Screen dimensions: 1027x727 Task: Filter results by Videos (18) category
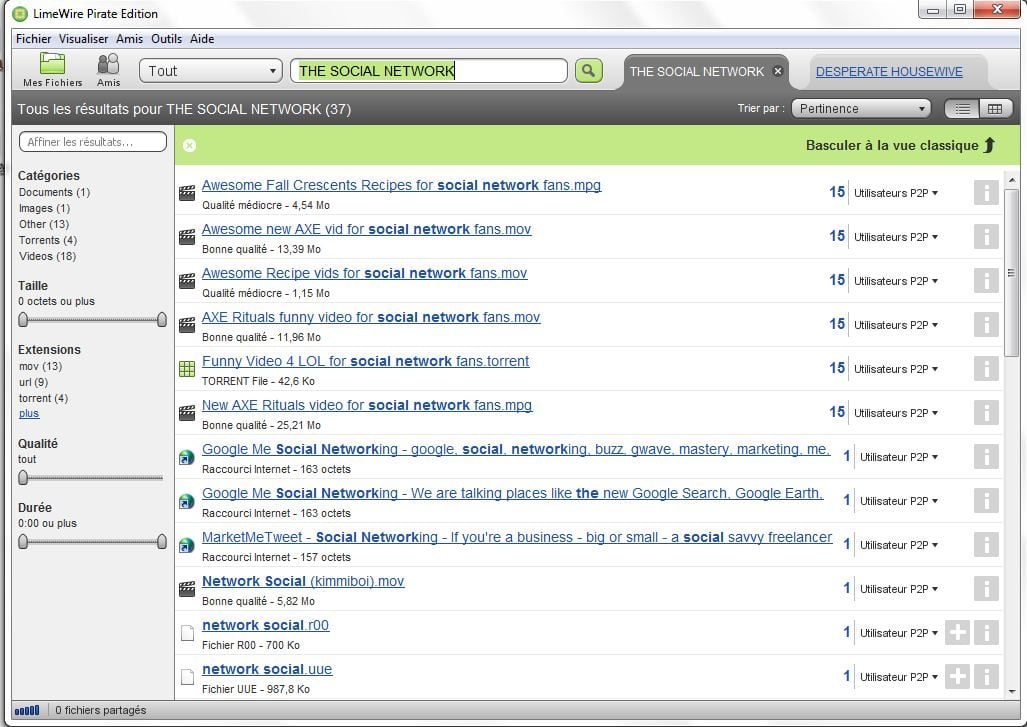[x=47, y=256]
